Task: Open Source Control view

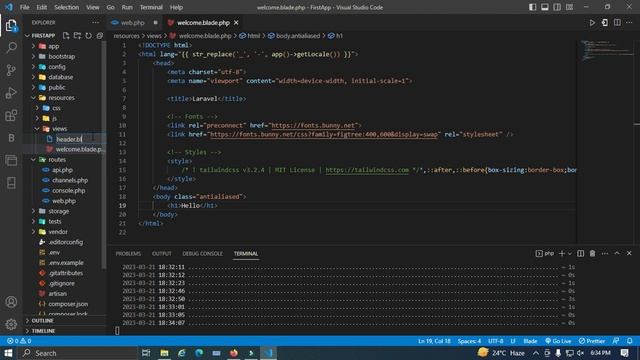Action: pos(11,70)
